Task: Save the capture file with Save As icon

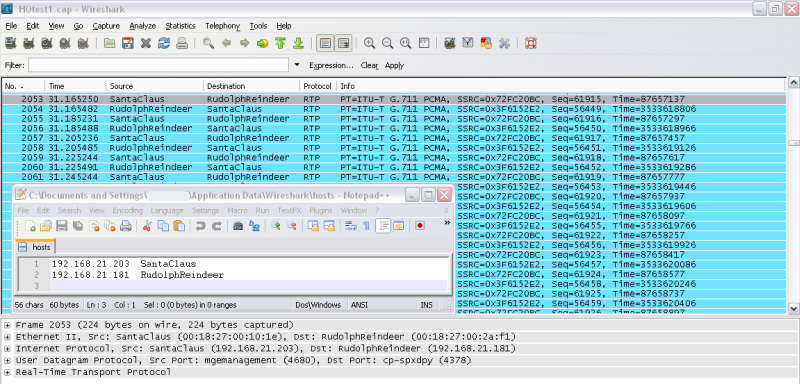Action: tap(128, 43)
